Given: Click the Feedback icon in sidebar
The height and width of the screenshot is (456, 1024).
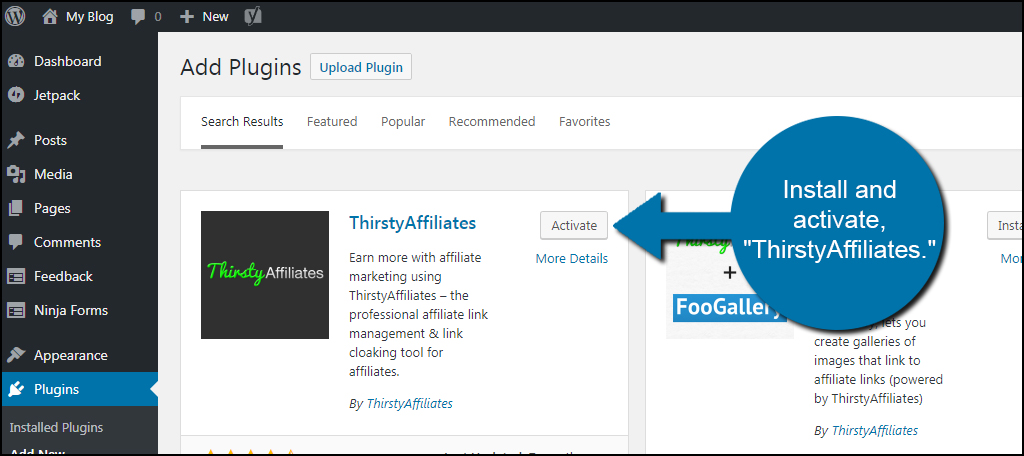Looking at the screenshot, I should pos(16,276).
